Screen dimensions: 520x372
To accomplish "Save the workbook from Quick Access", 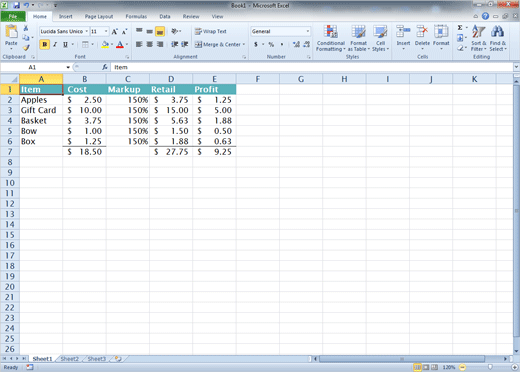I will pos(16,5).
